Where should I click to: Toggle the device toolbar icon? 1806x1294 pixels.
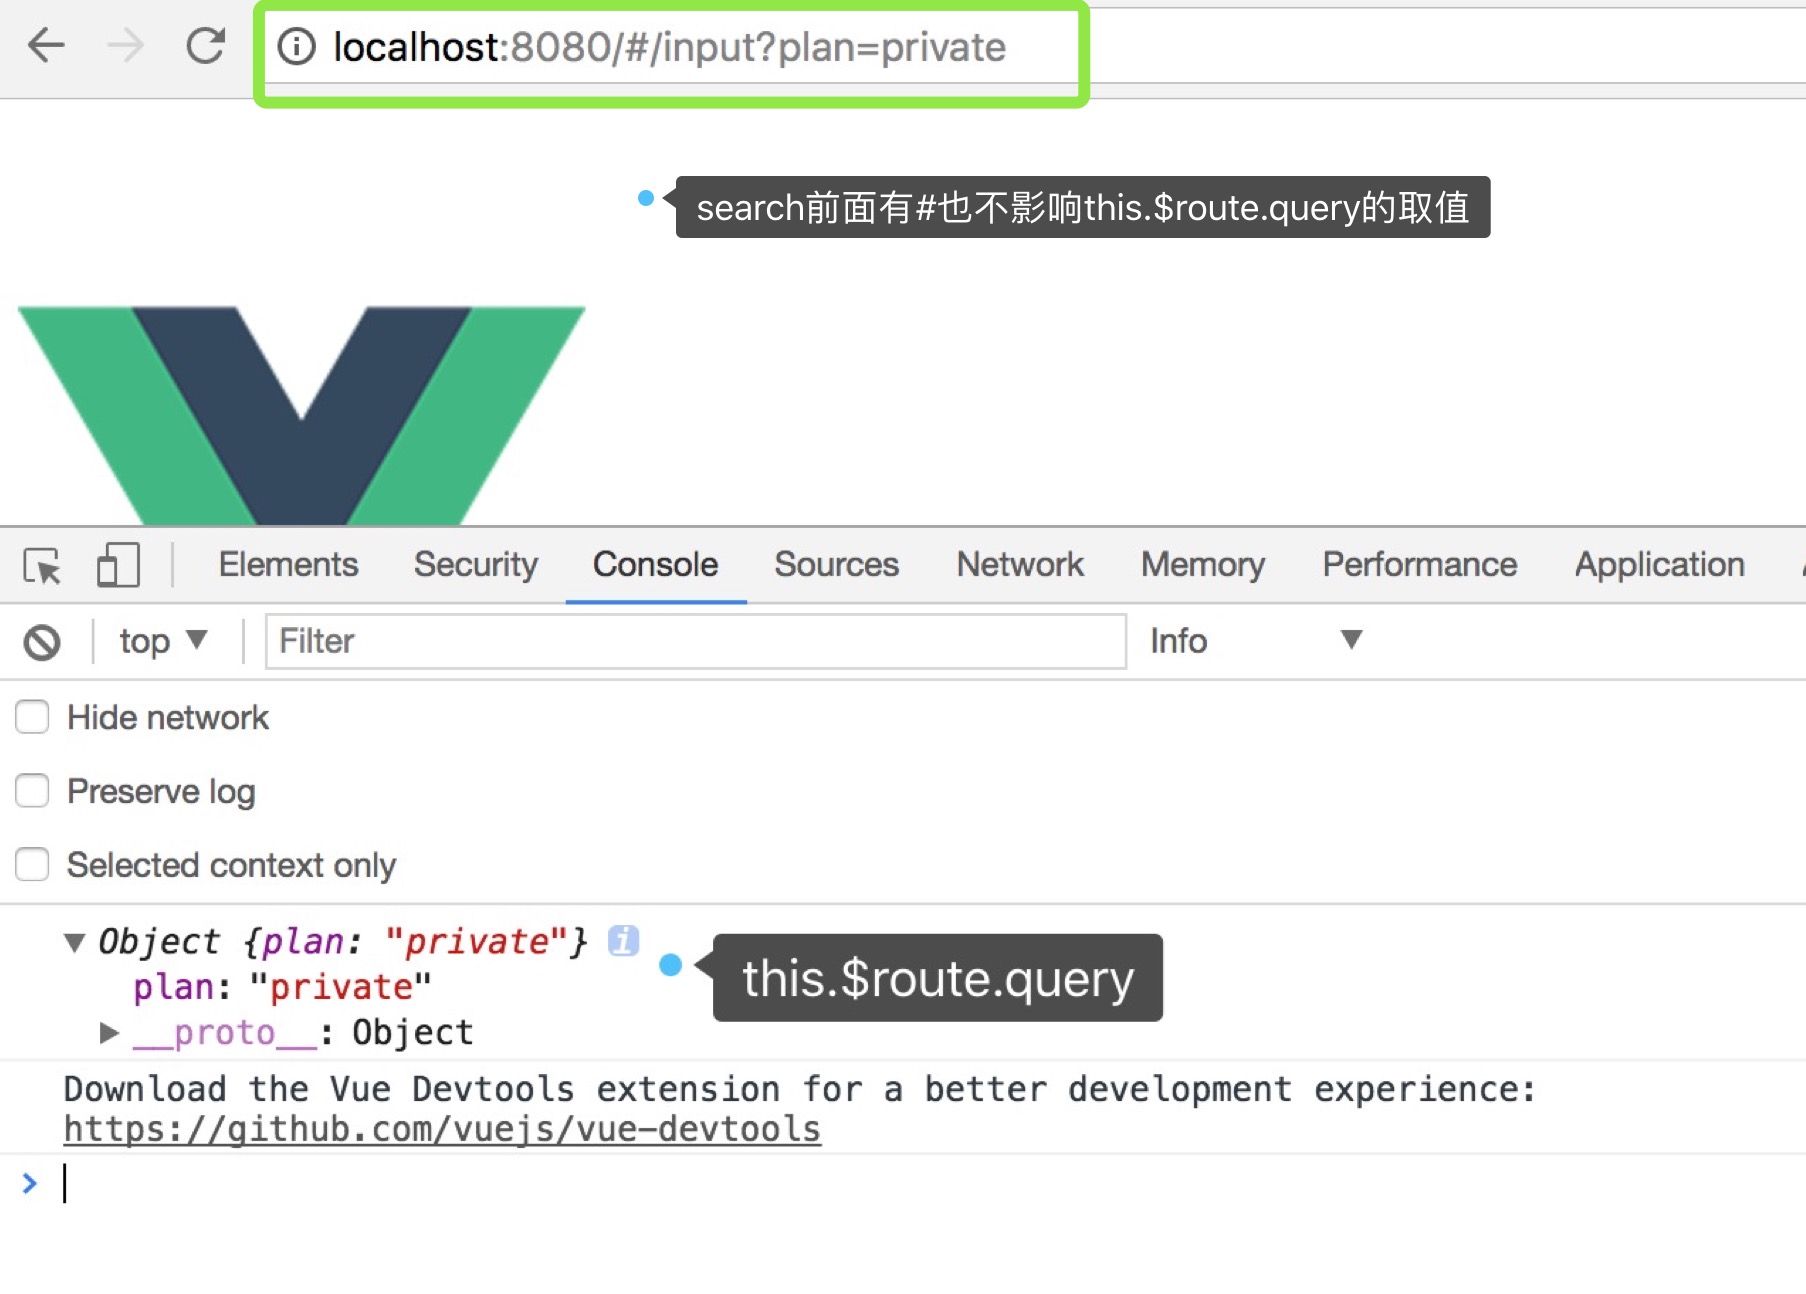(x=118, y=566)
